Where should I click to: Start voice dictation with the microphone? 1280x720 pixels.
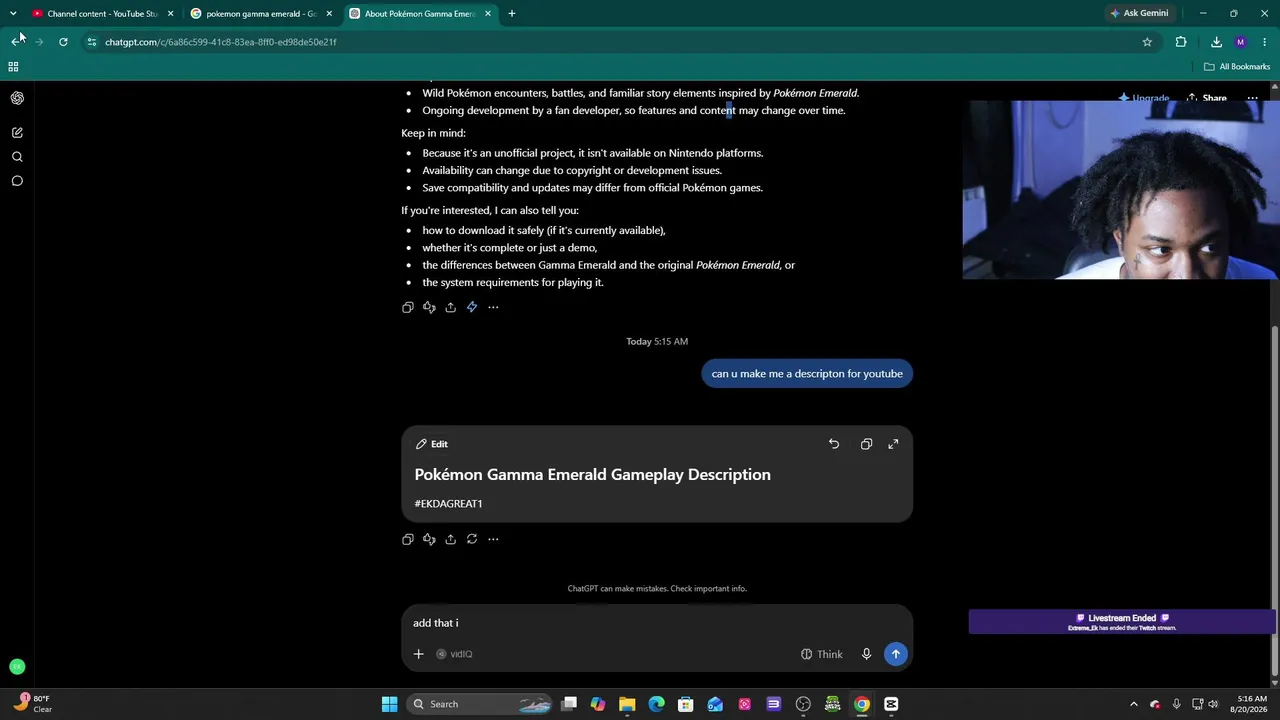pyautogui.click(x=866, y=654)
